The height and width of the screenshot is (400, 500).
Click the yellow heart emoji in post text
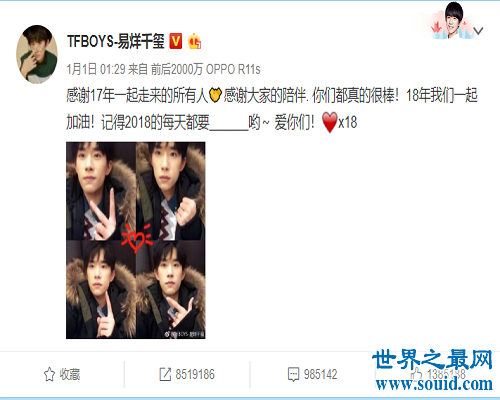pos(215,95)
